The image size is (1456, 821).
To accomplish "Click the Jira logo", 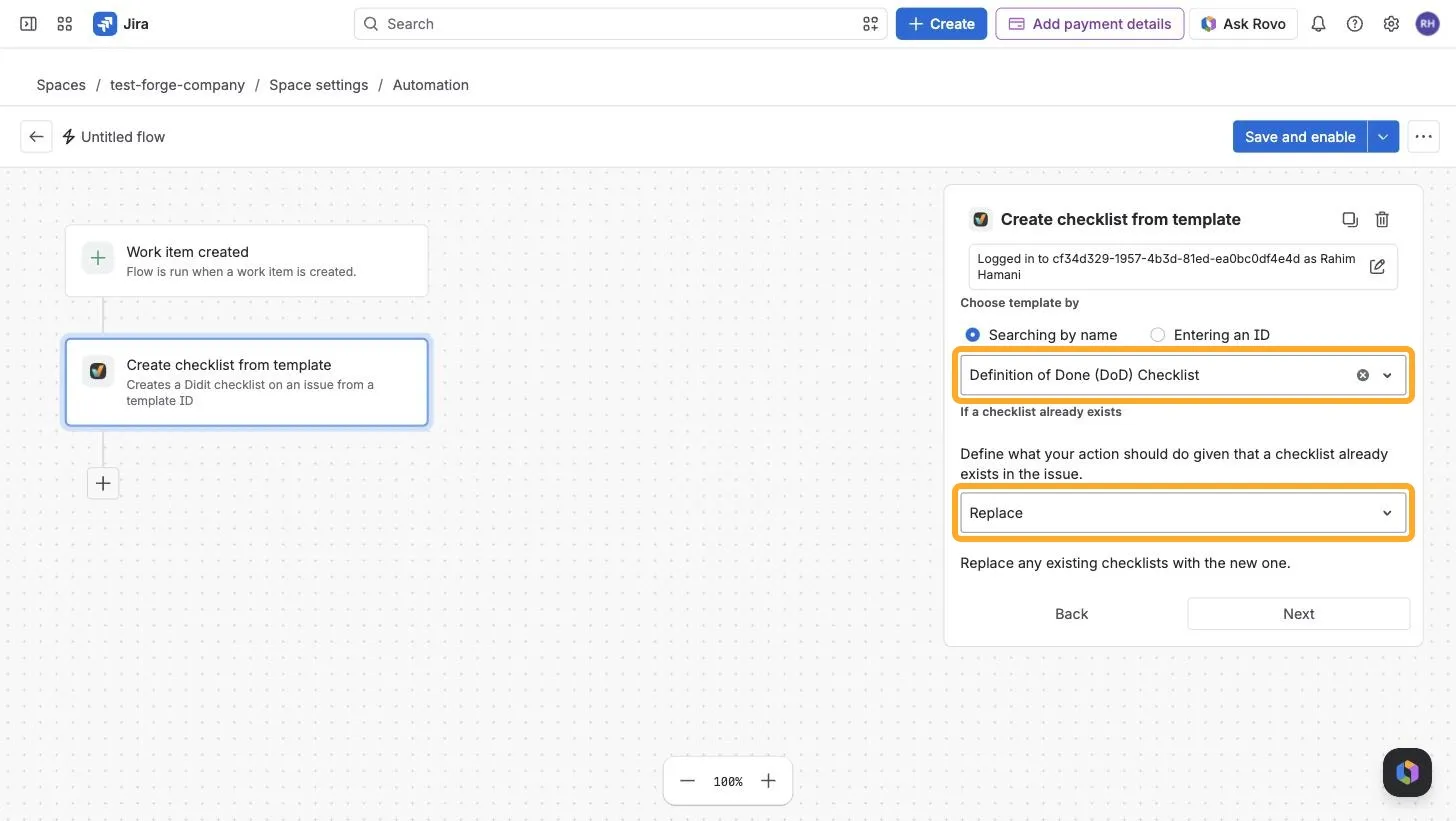I will (x=121, y=24).
